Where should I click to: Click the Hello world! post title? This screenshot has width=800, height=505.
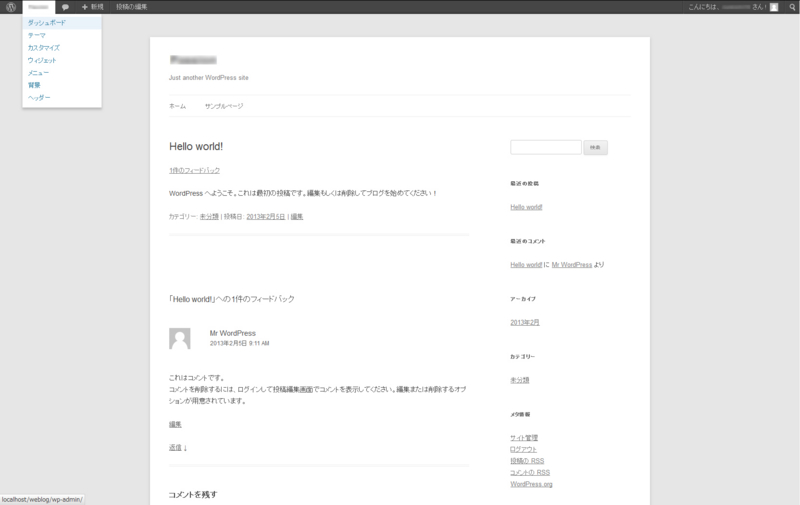point(196,146)
